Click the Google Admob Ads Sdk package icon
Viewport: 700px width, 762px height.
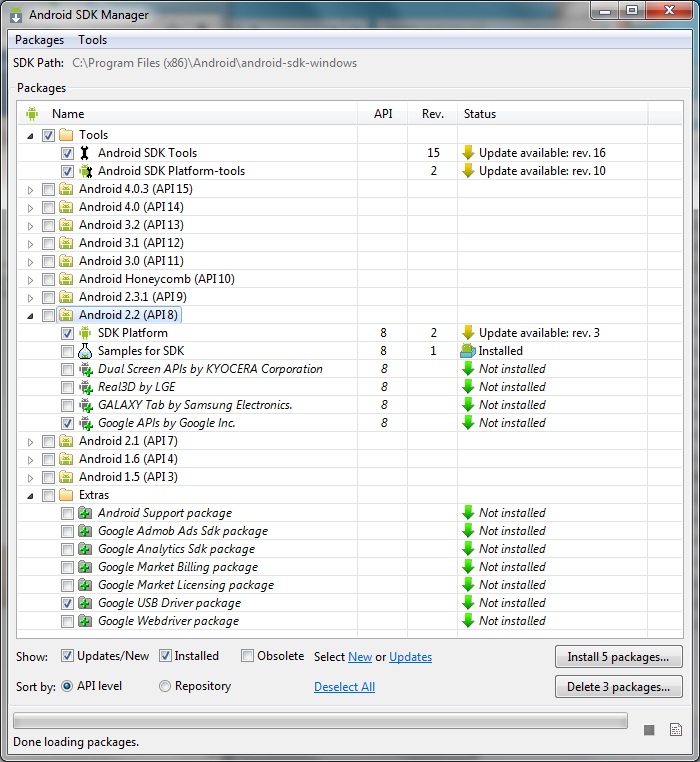click(x=85, y=531)
